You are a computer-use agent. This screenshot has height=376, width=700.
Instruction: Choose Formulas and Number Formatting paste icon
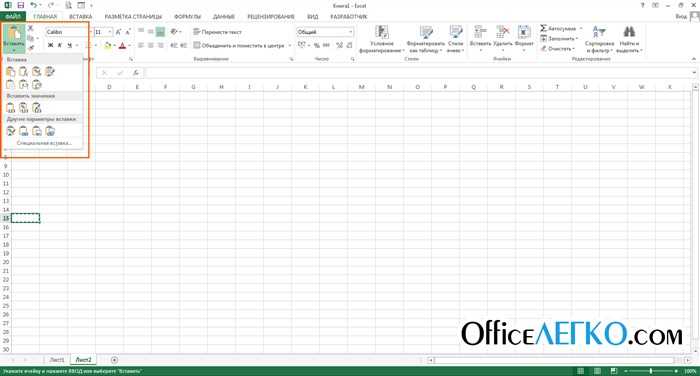(x=37, y=71)
